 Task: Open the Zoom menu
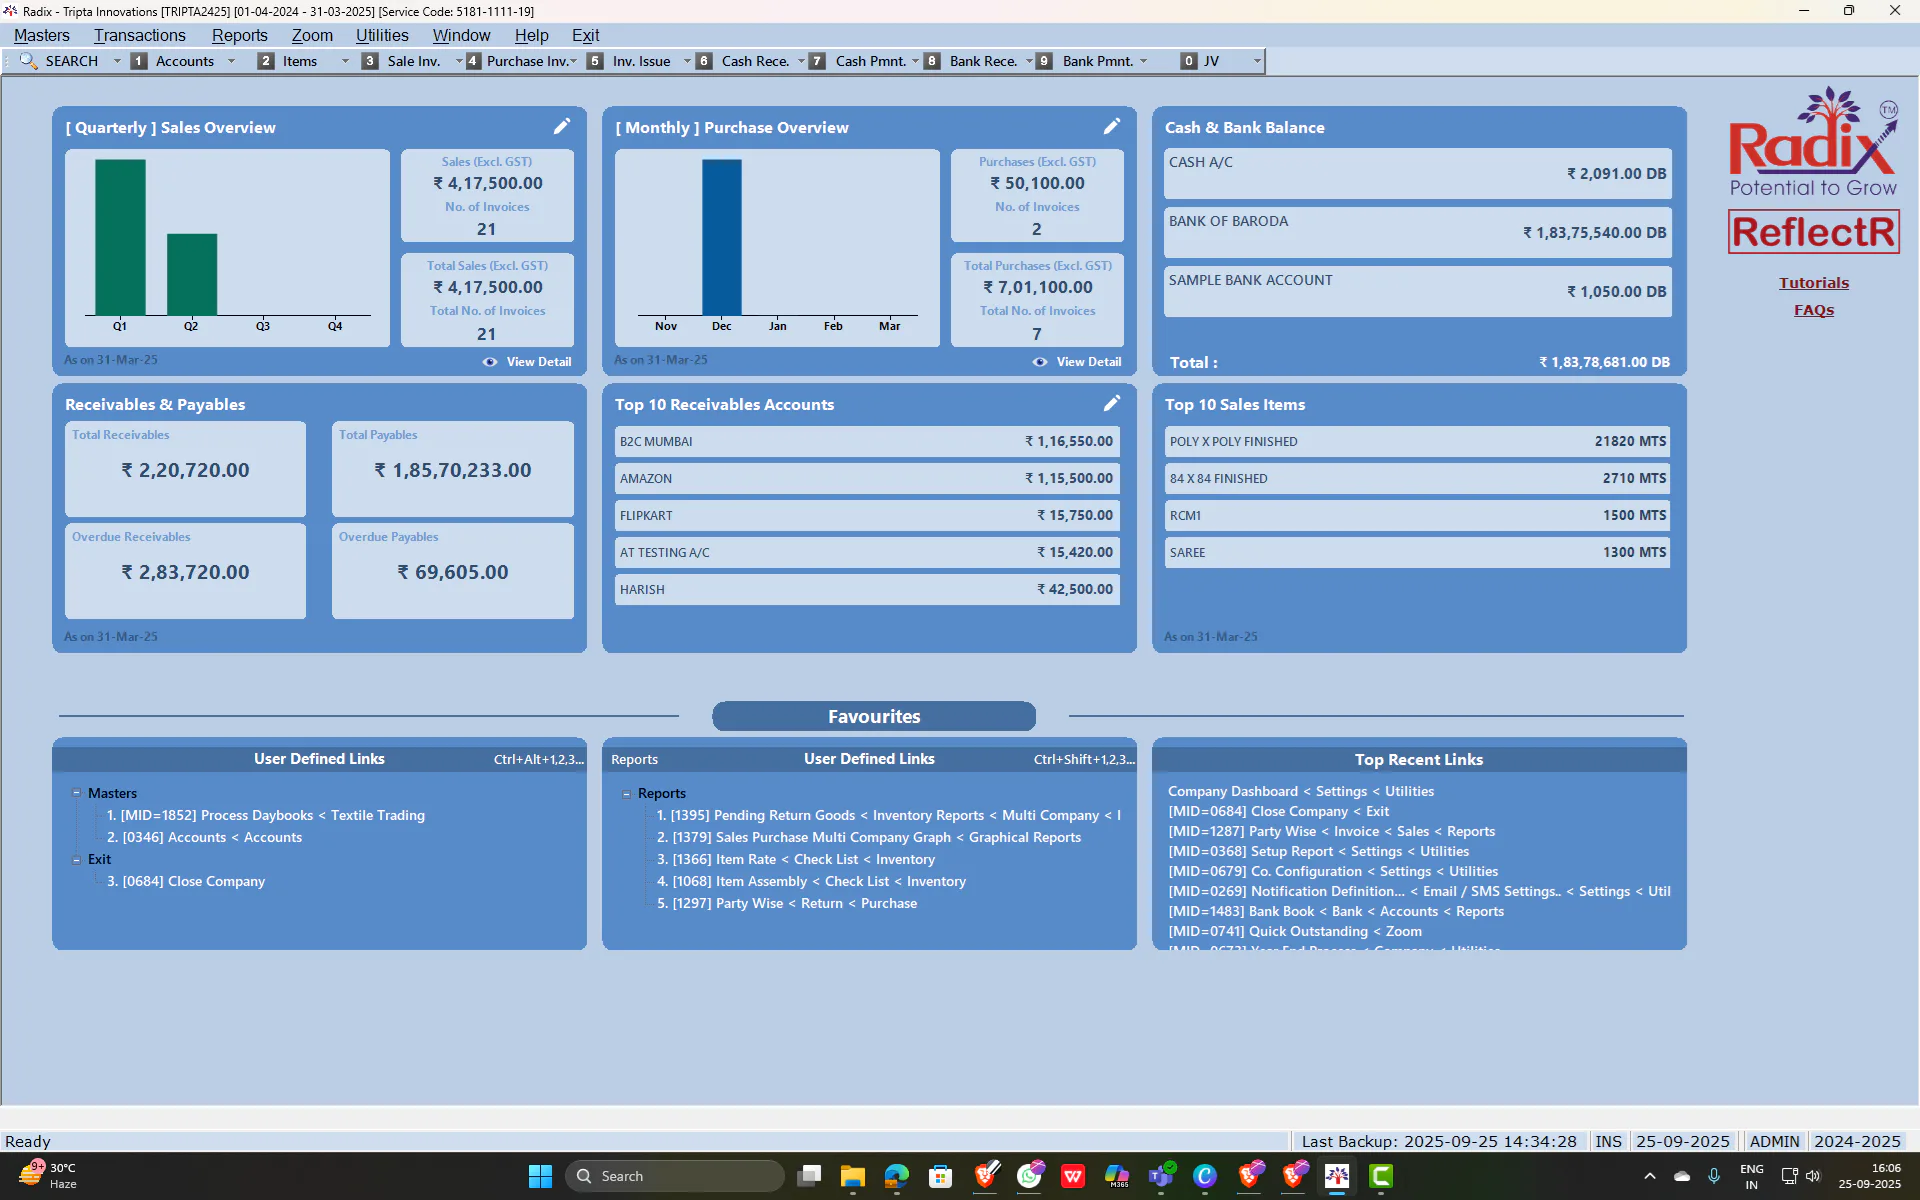tap(312, 35)
